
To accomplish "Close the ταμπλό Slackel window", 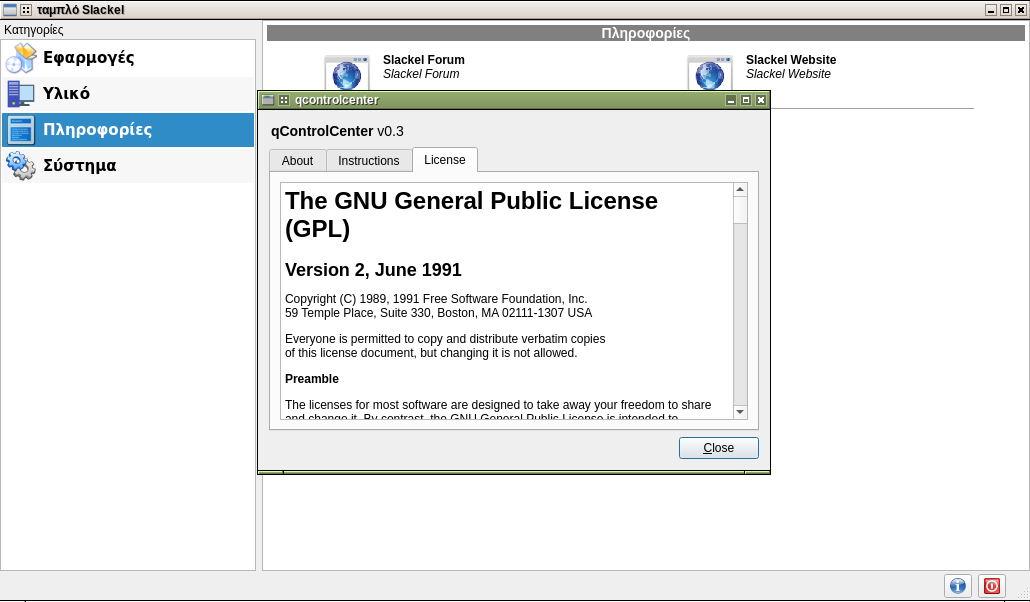I will [x=1021, y=10].
